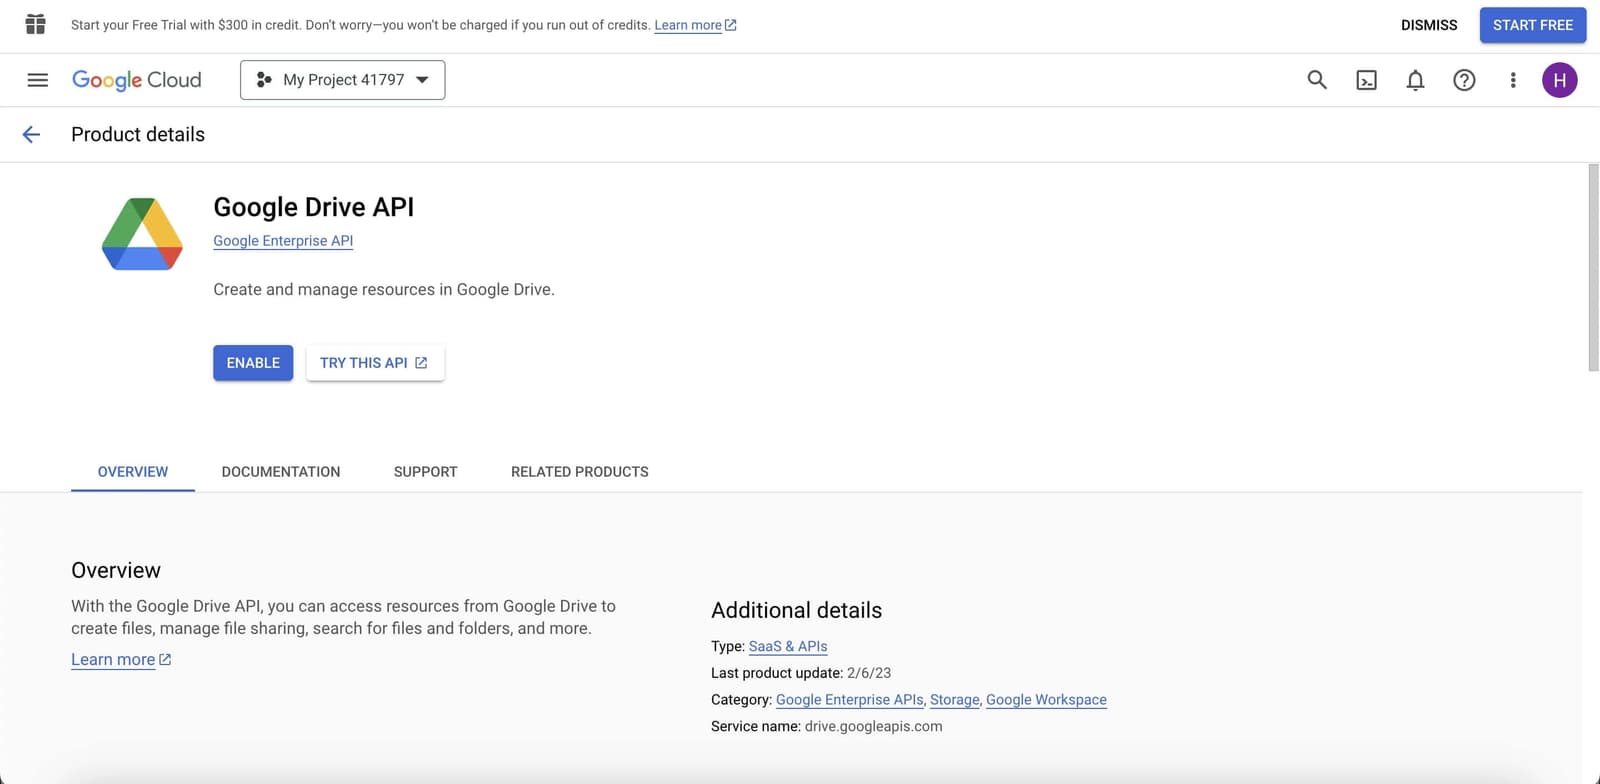Click the Try This API button
Viewport: 1600px width, 784px height.
(375, 363)
